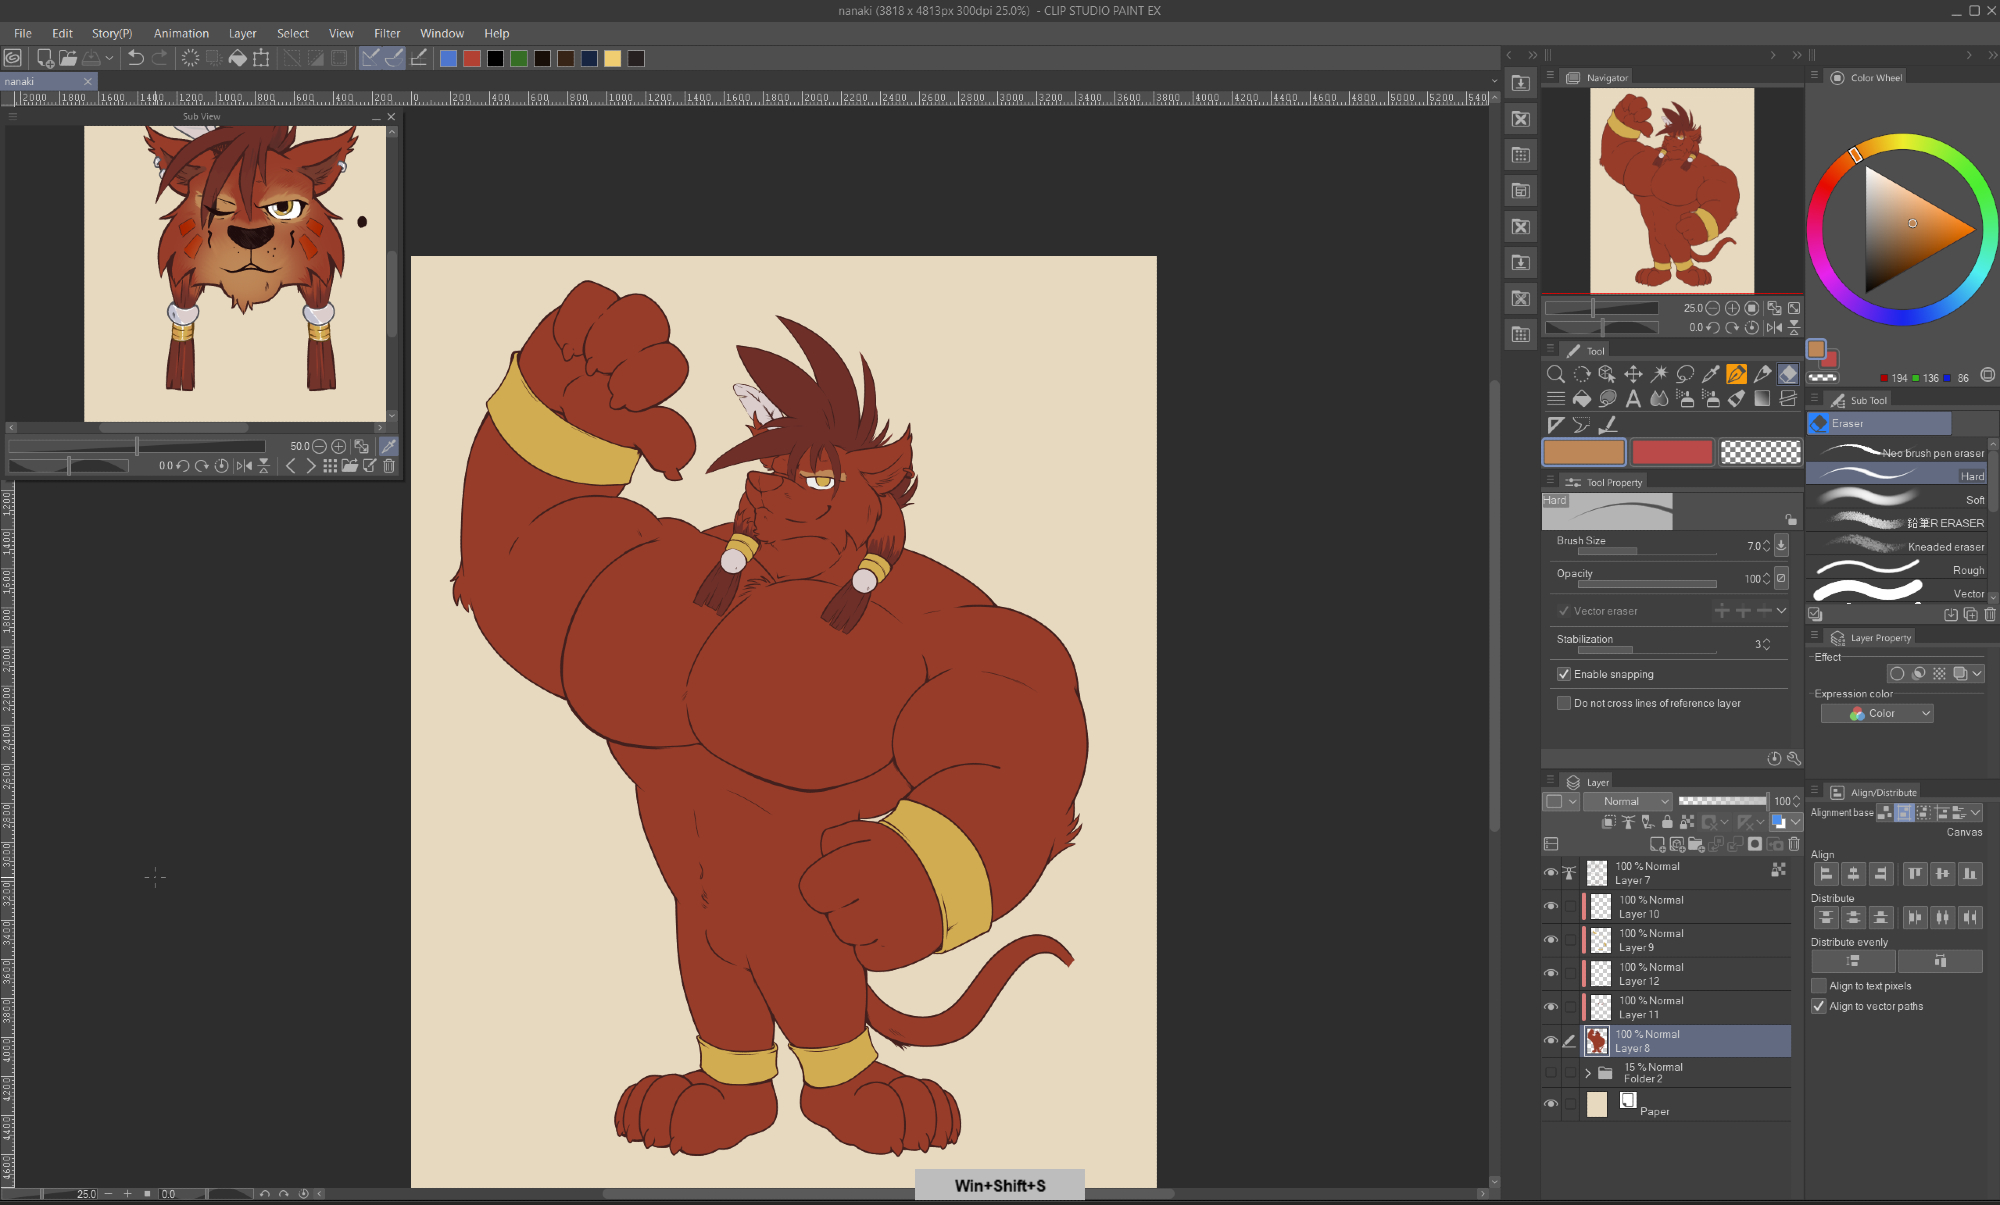This screenshot has height=1205, width=2000.
Task: Open the Animation menu
Action: [181, 33]
